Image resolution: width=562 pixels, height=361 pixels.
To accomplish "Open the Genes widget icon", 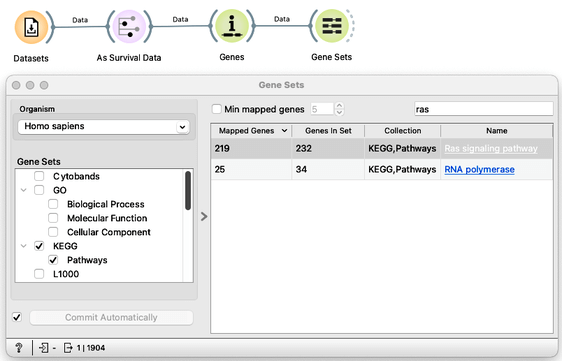I will (232, 26).
